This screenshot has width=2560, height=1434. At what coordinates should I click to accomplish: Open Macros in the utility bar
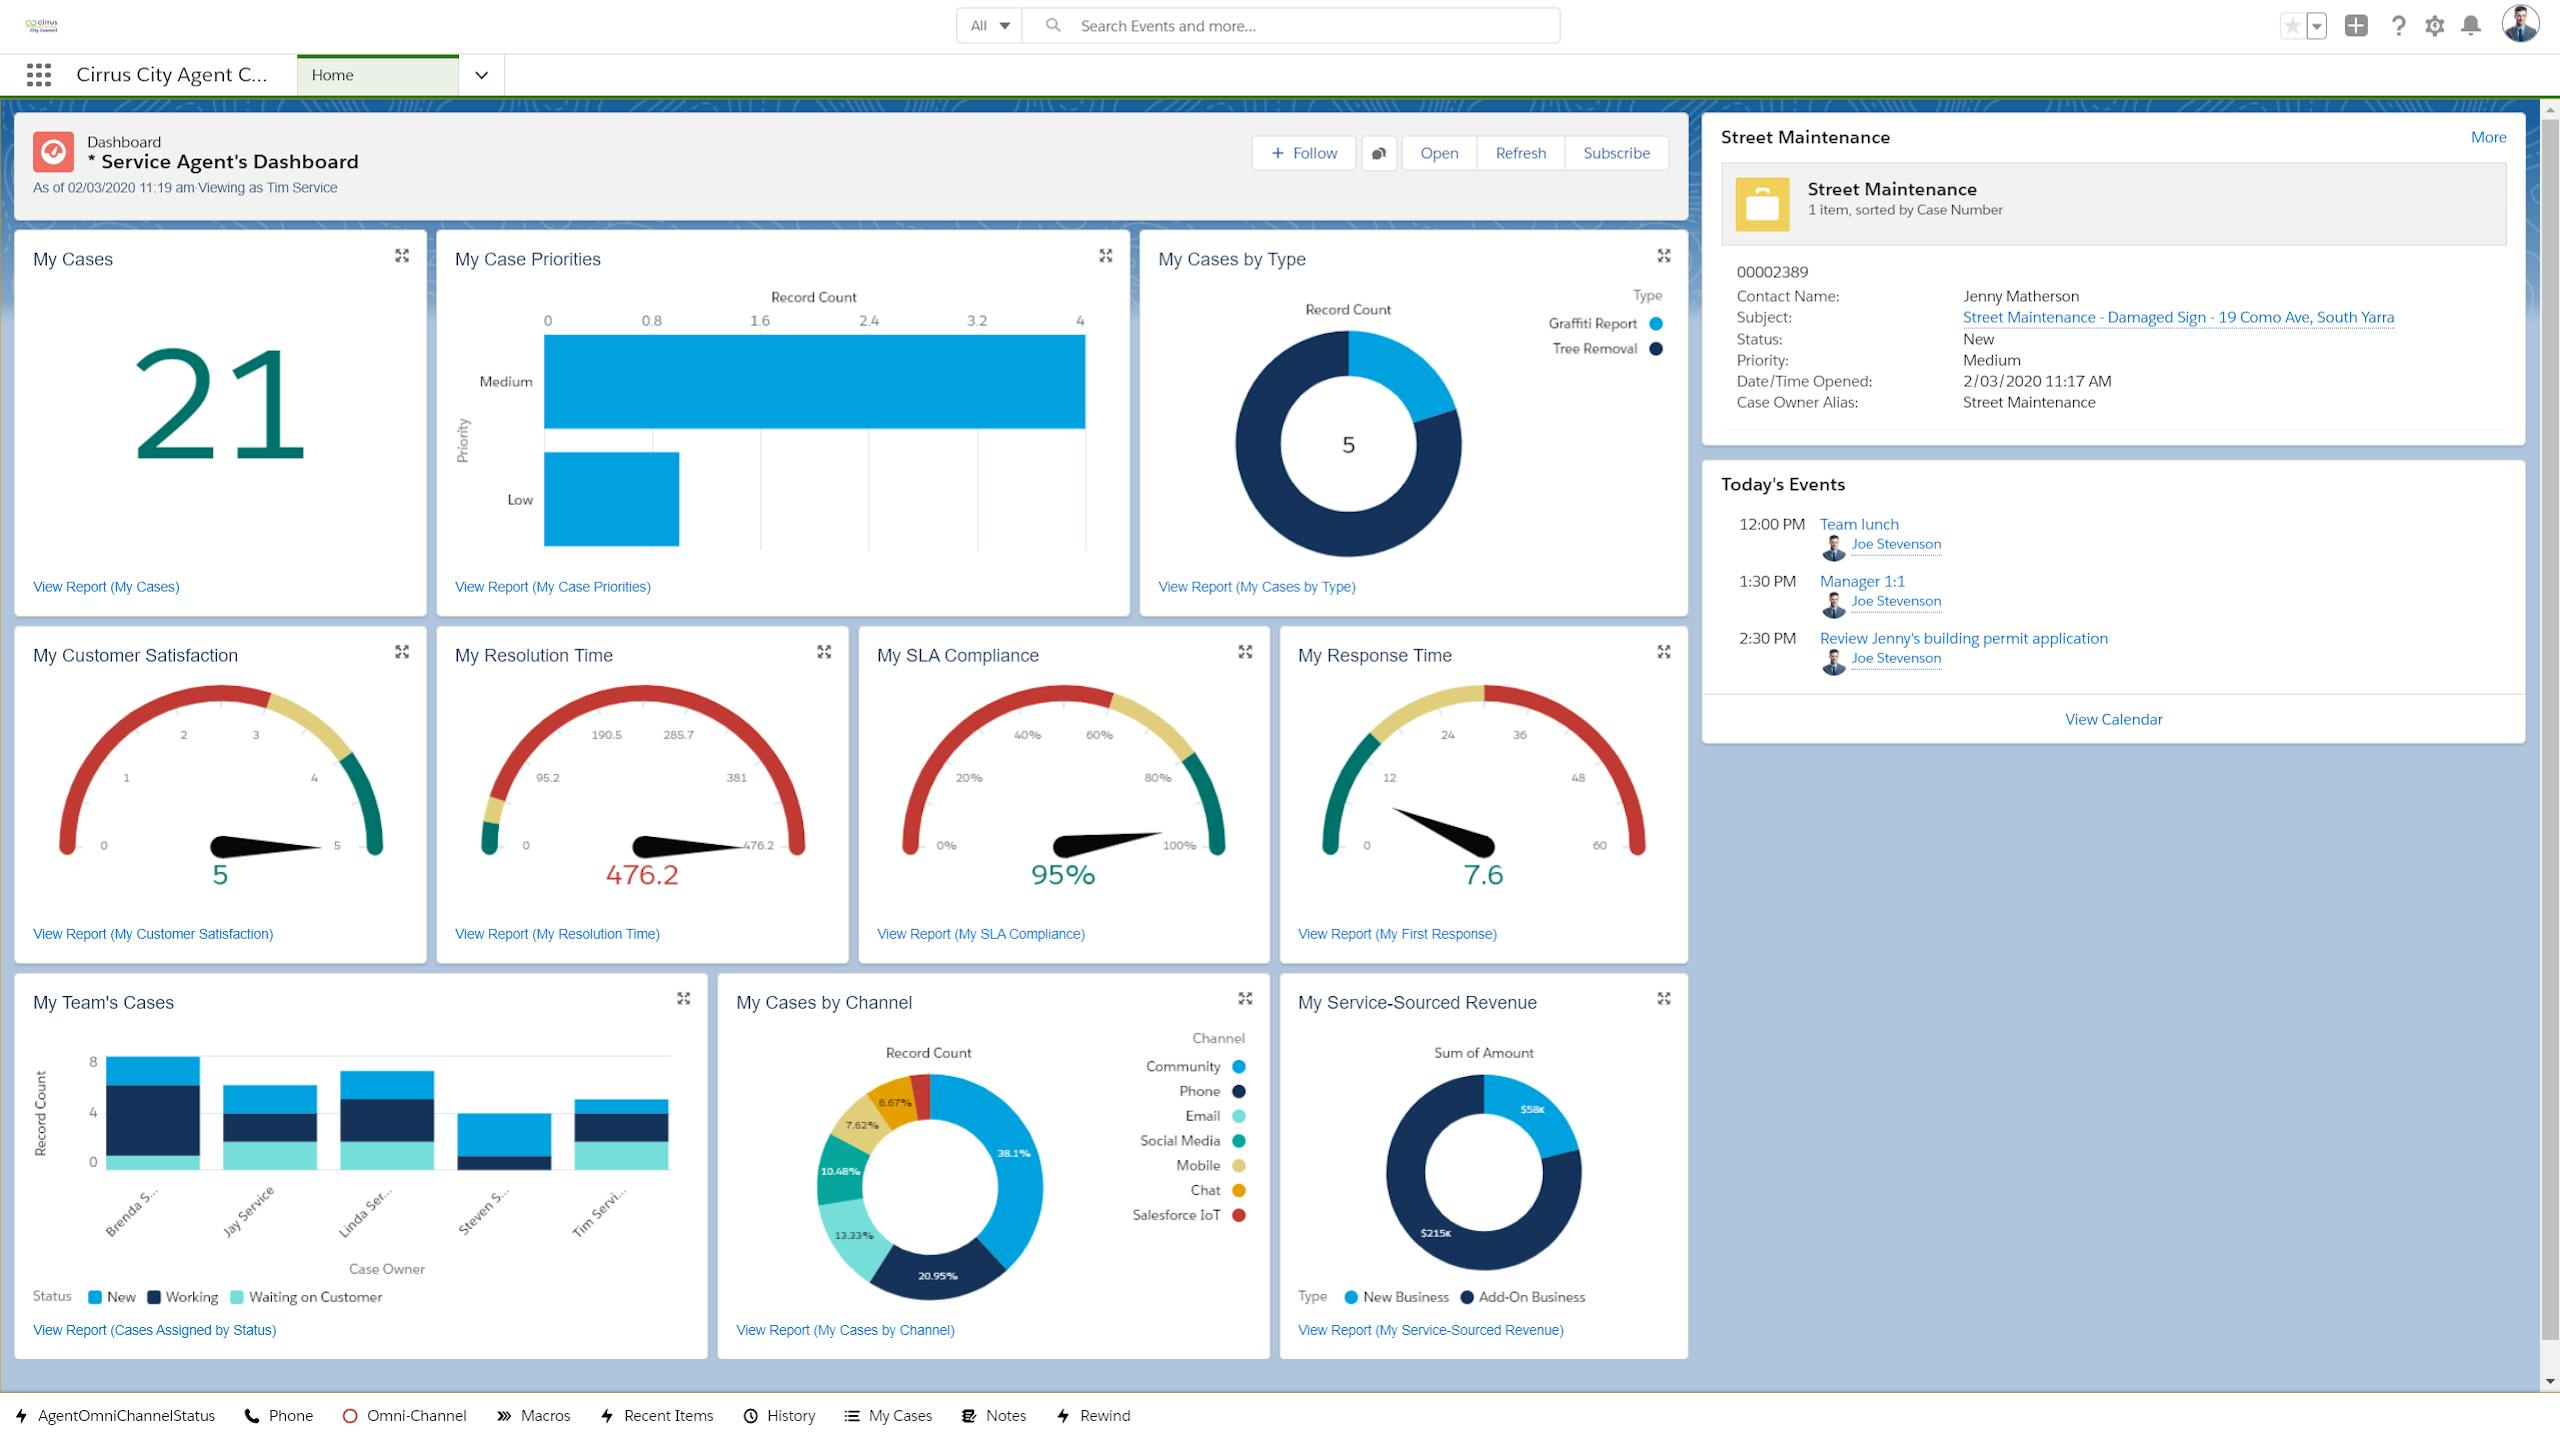point(533,1415)
